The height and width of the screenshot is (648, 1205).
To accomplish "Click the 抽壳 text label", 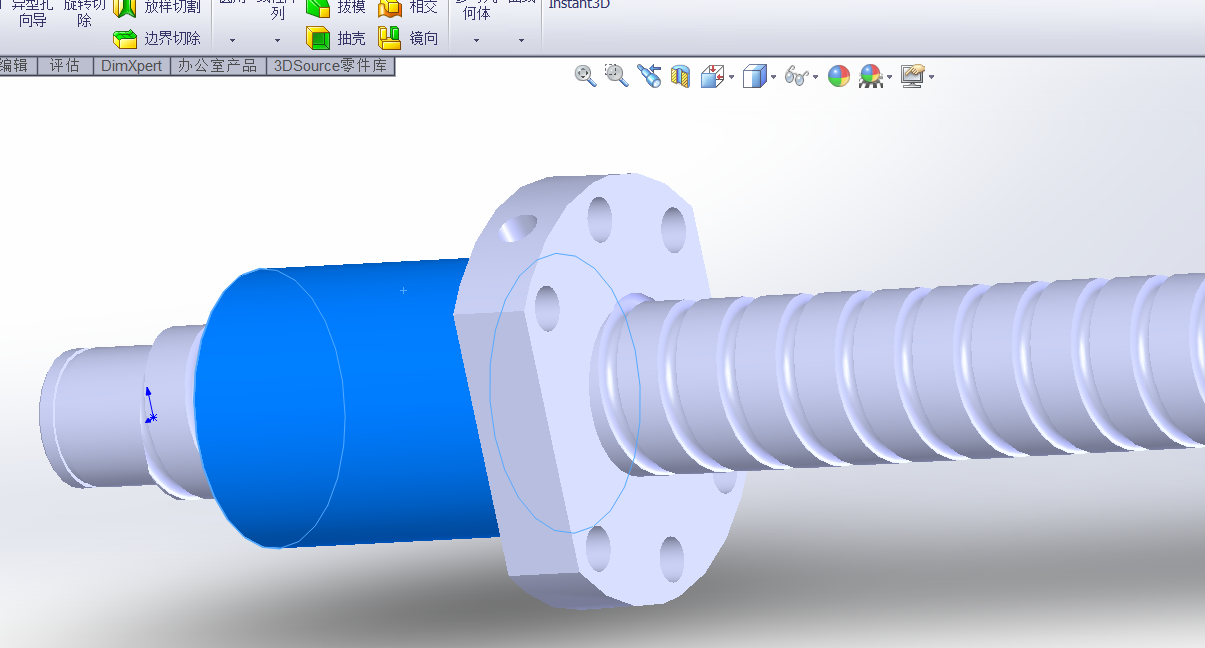I will (x=352, y=39).
